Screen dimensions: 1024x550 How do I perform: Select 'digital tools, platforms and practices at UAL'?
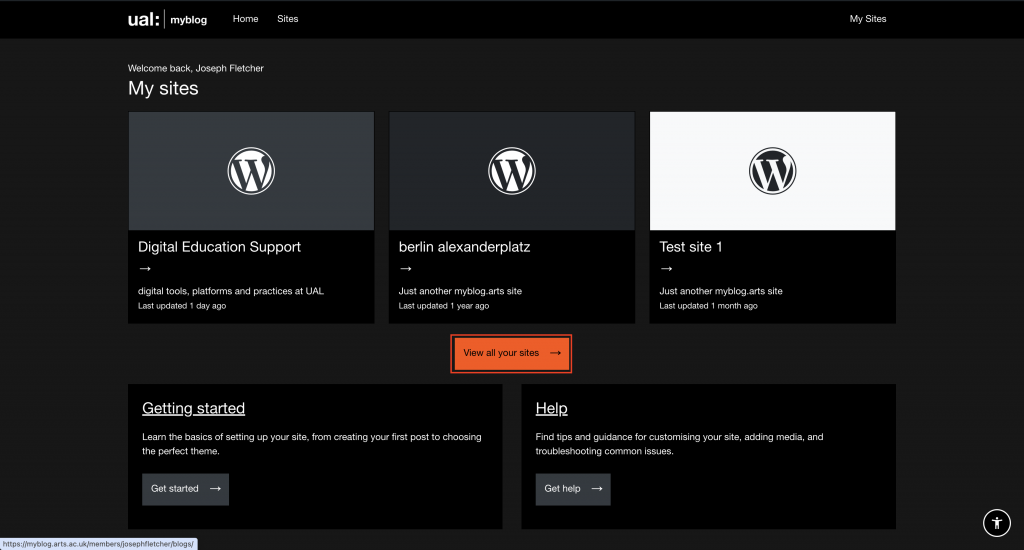(x=231, y=291)
